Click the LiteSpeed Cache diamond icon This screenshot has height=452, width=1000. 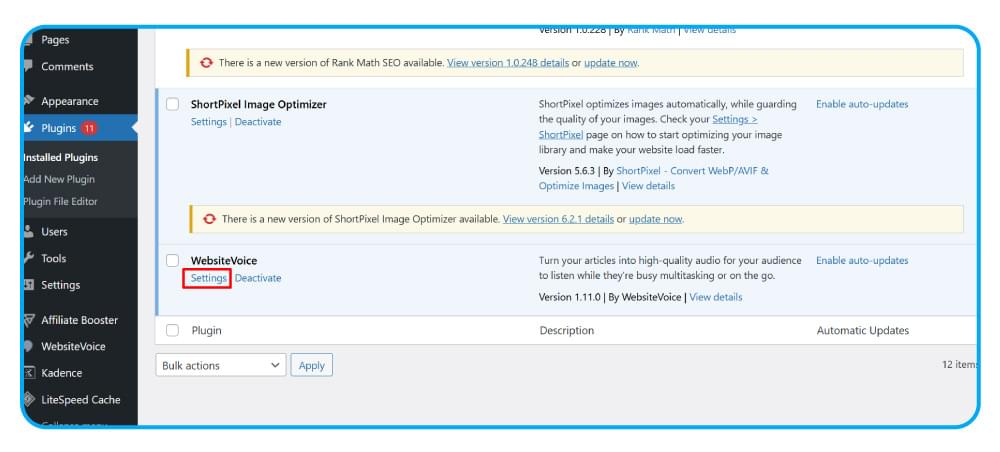click(x=28, y=400)
